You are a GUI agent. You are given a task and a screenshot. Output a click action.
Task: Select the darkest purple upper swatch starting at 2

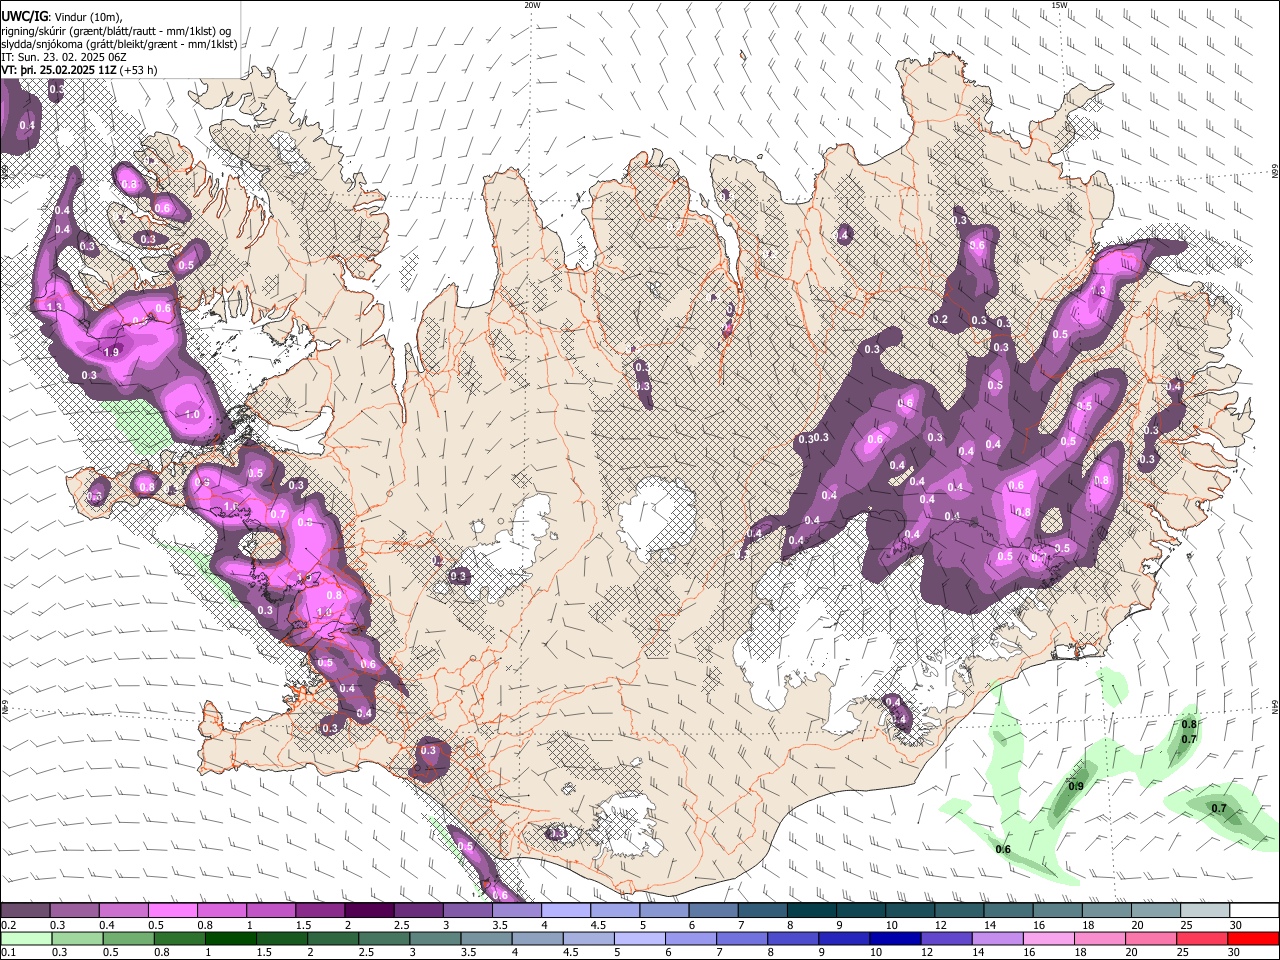point(369,911)
